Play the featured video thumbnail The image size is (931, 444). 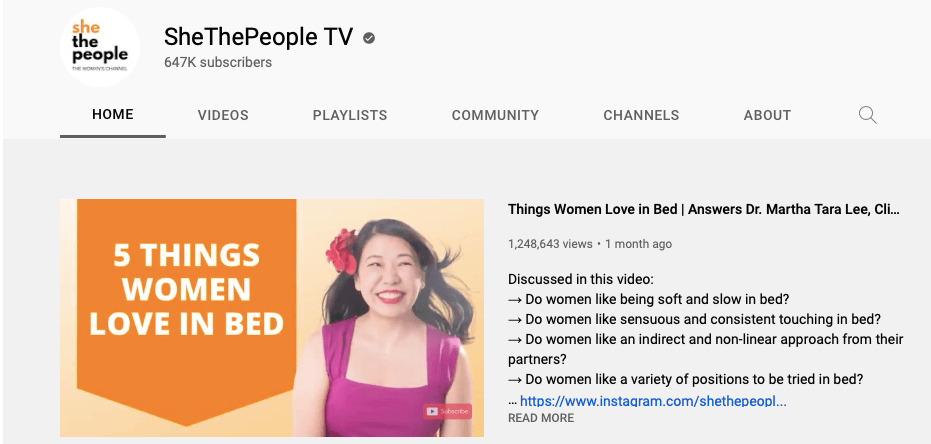pyautogui.click(x=271, y=317)
